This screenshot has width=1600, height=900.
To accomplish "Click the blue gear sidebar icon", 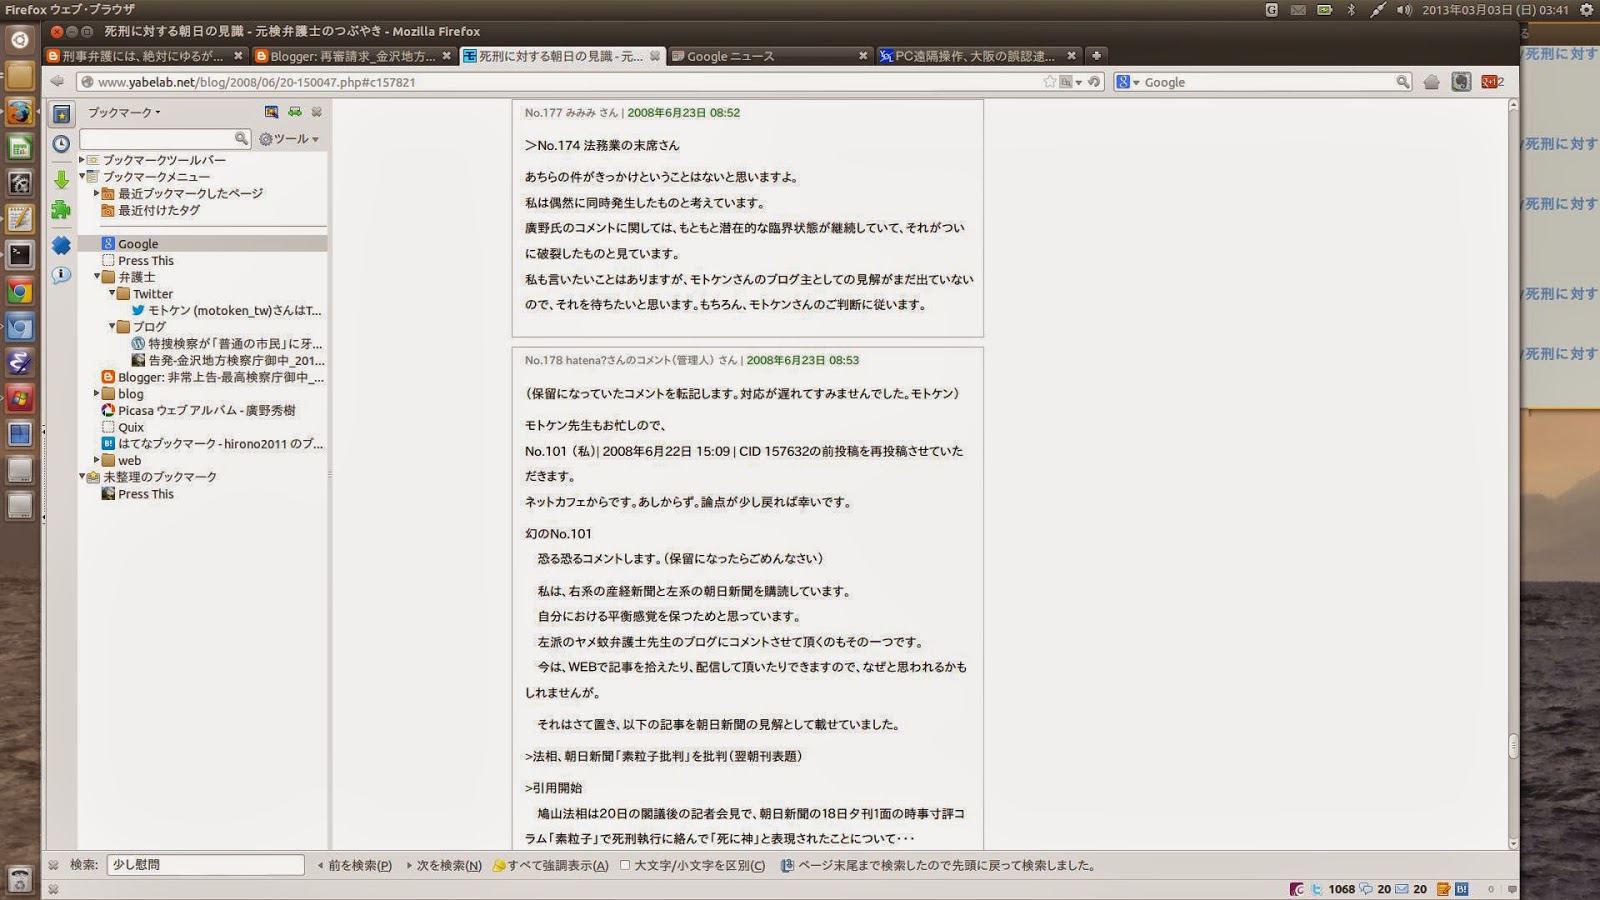I will [x=62, y=245].
